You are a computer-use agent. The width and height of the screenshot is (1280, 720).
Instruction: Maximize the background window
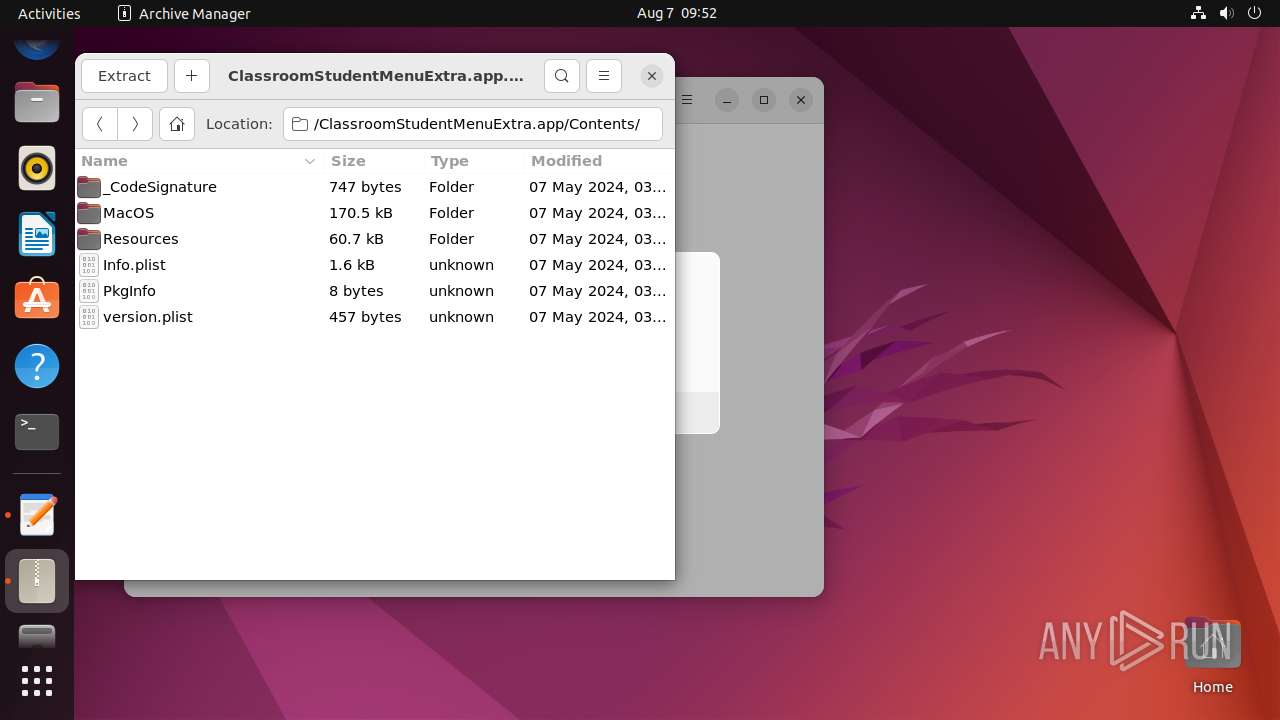point(764,100)
